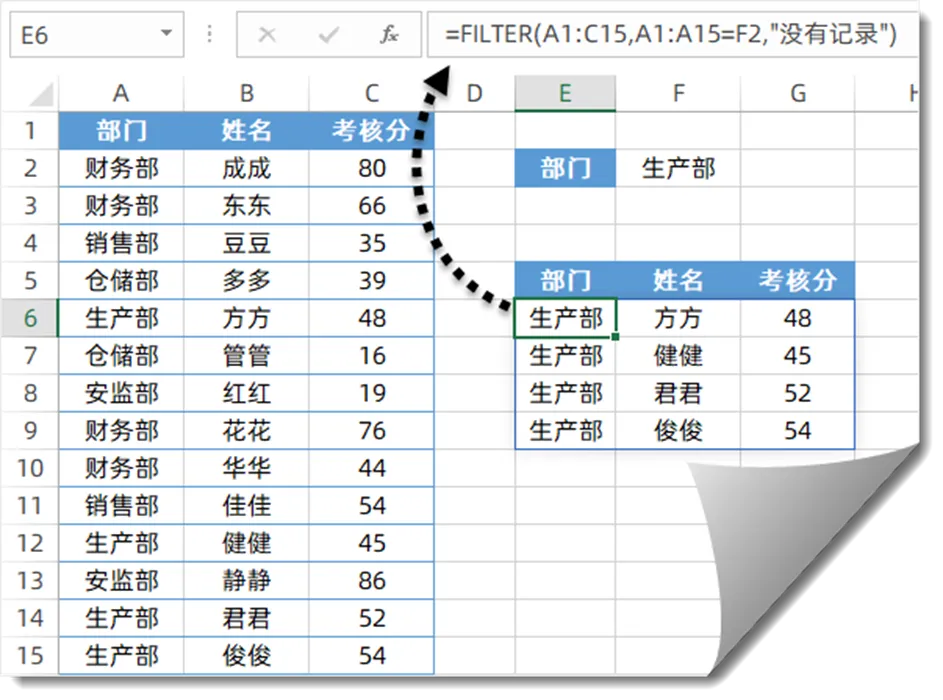Click cell A4 containing 销售部
This screenshot has height=700, width=943.
point(121,243)
